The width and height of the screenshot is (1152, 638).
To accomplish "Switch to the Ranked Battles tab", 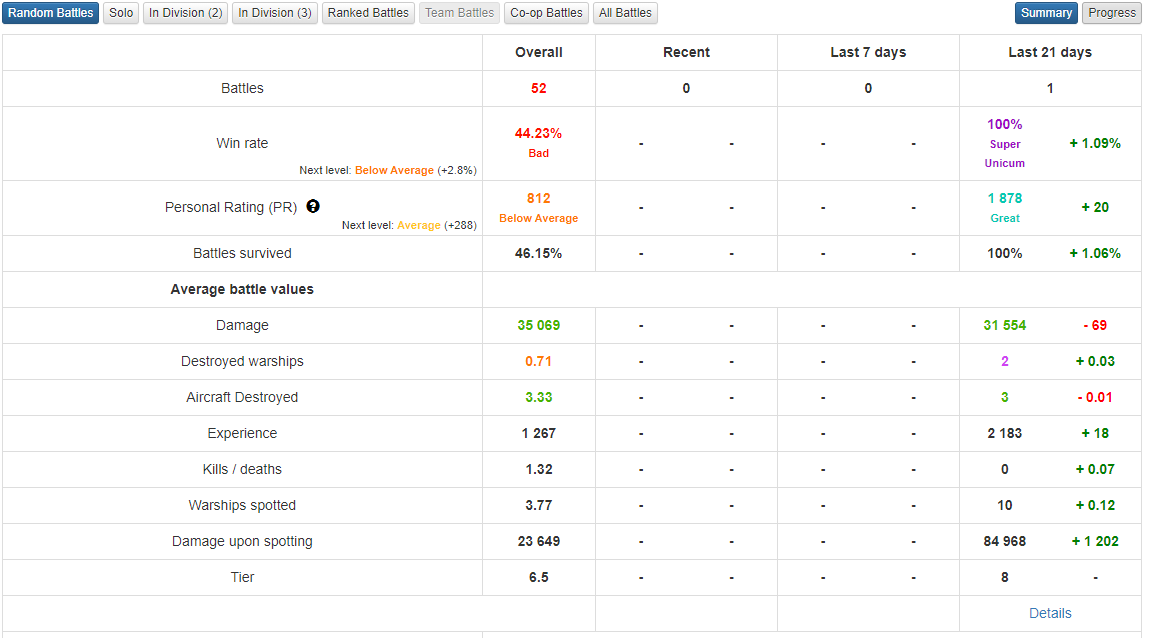I will point(368,13).
